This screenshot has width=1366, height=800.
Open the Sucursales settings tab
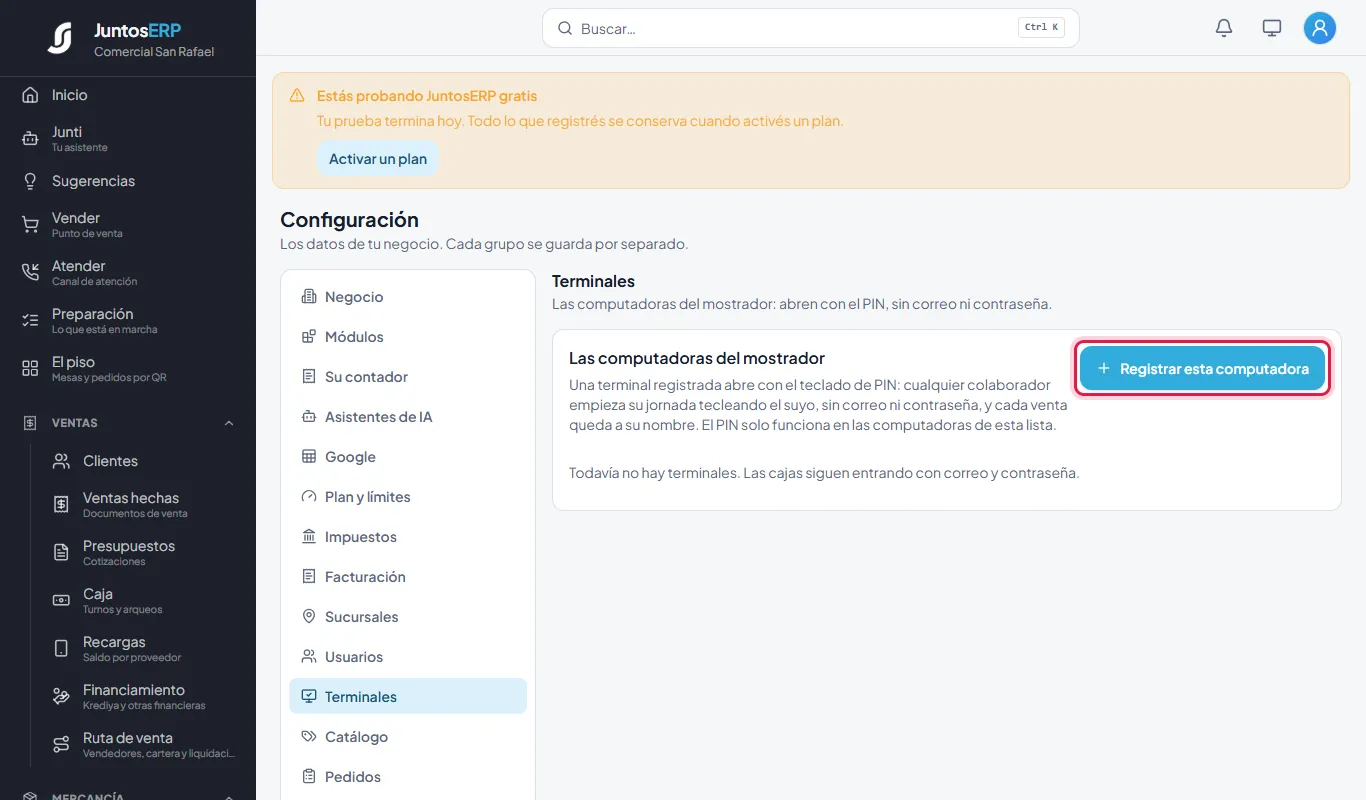pos(408,617)
